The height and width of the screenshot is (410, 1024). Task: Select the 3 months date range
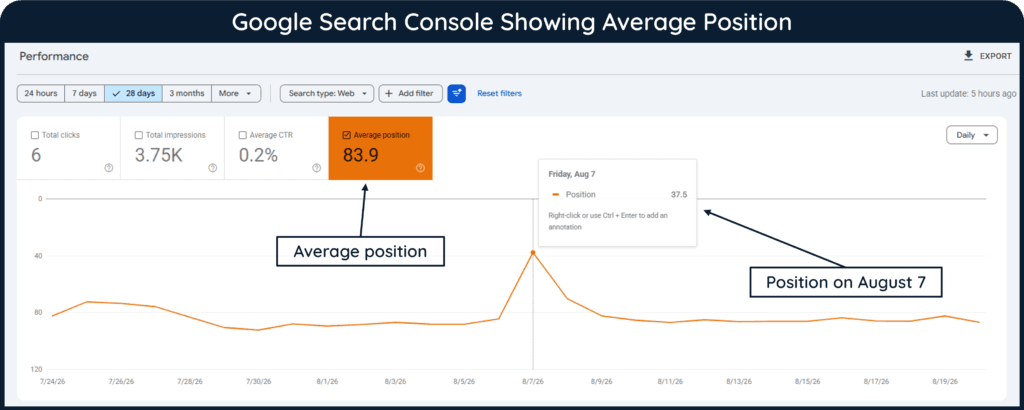[187, 93]
